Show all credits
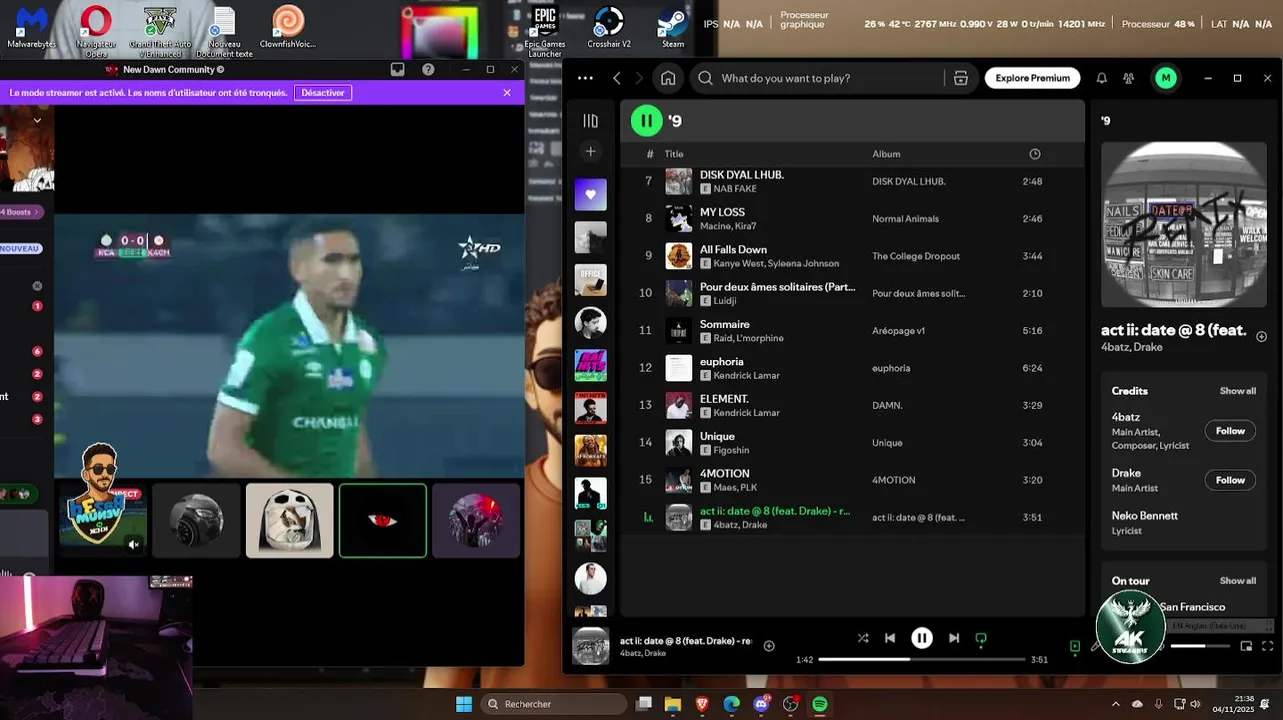1283x720 pixels. tap(1237, 391)
